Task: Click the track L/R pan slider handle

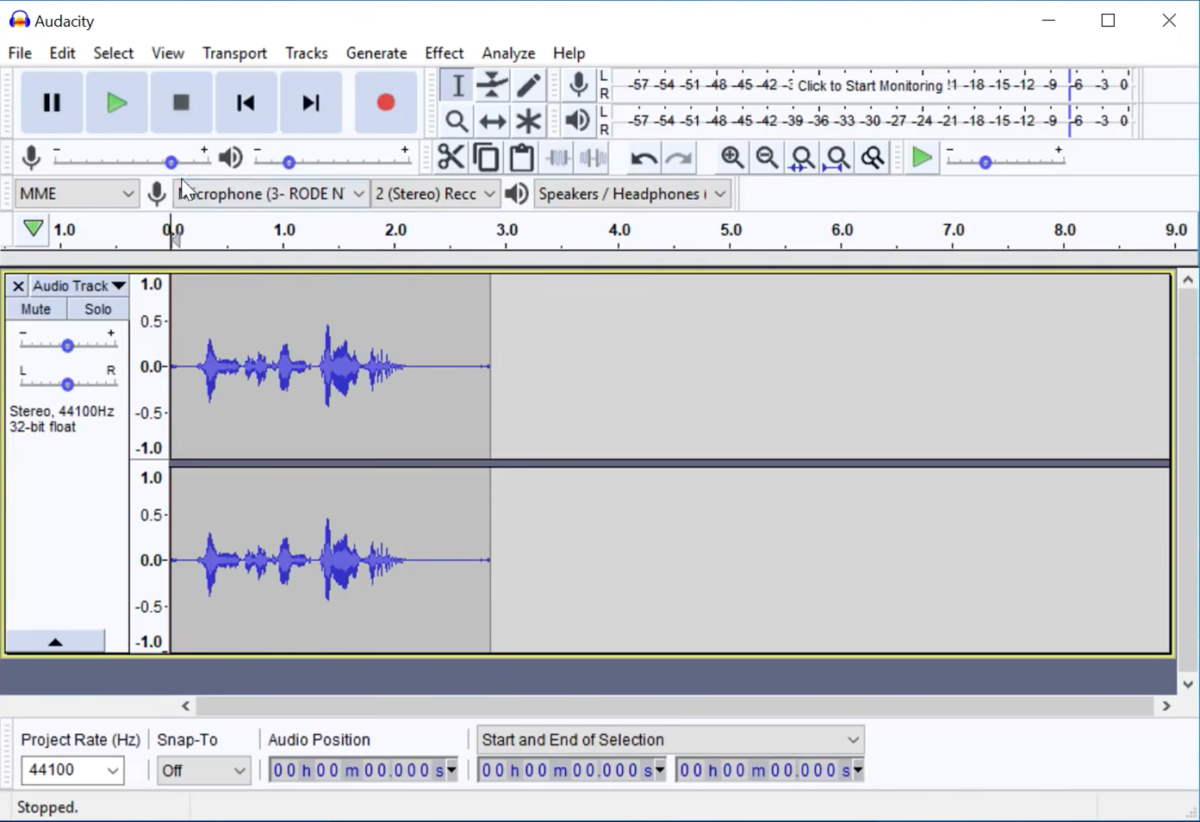Action: pos(67,384)
